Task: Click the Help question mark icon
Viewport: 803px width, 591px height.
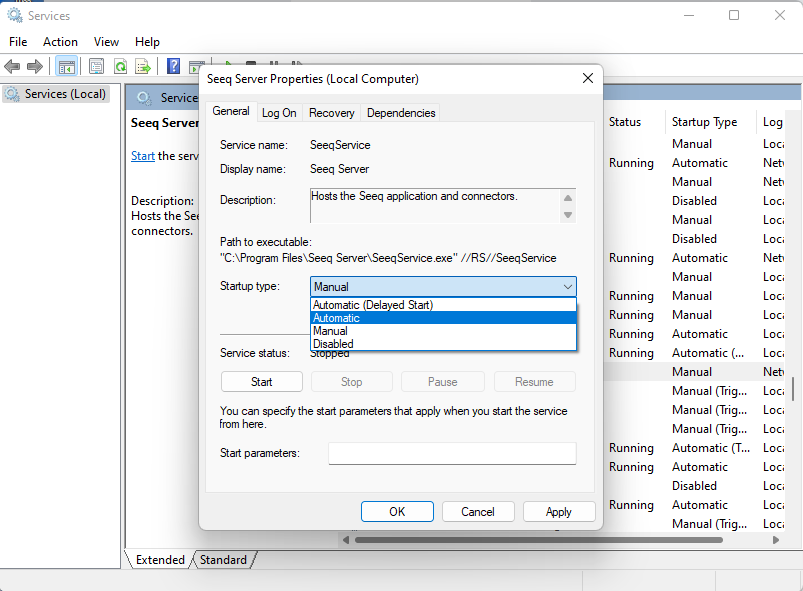Action: [172, 66]
